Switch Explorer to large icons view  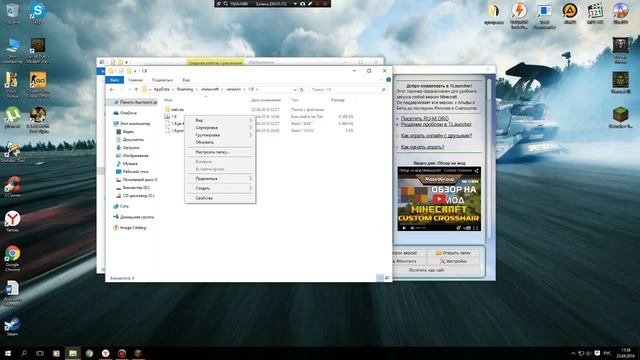point(387,278)
